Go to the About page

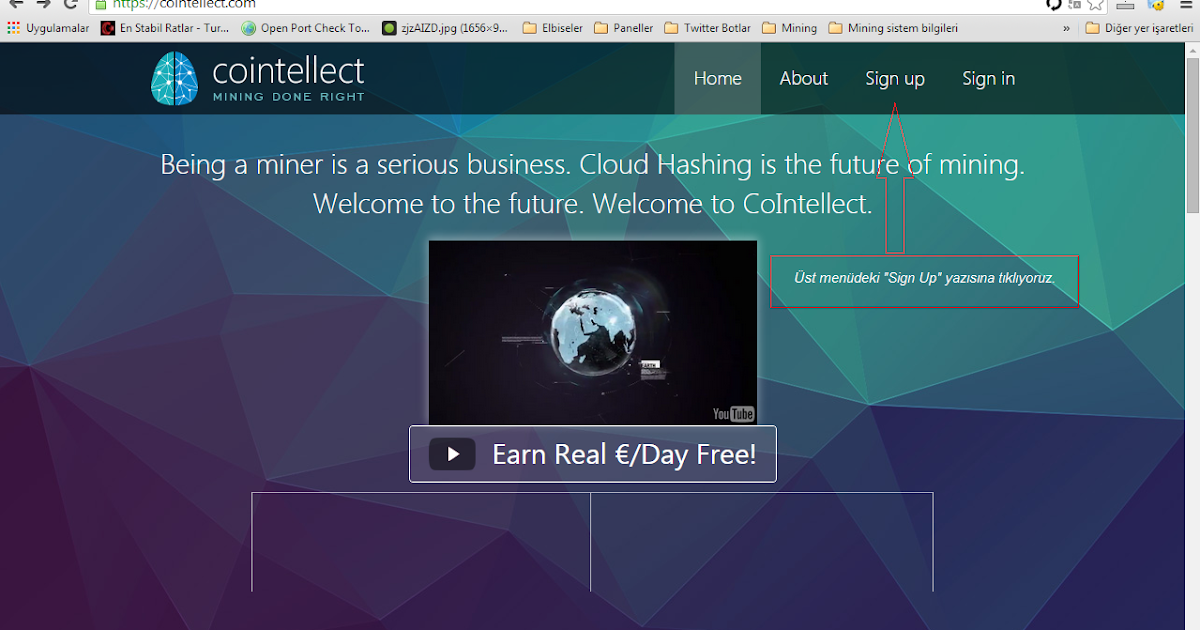coord(804,78)
